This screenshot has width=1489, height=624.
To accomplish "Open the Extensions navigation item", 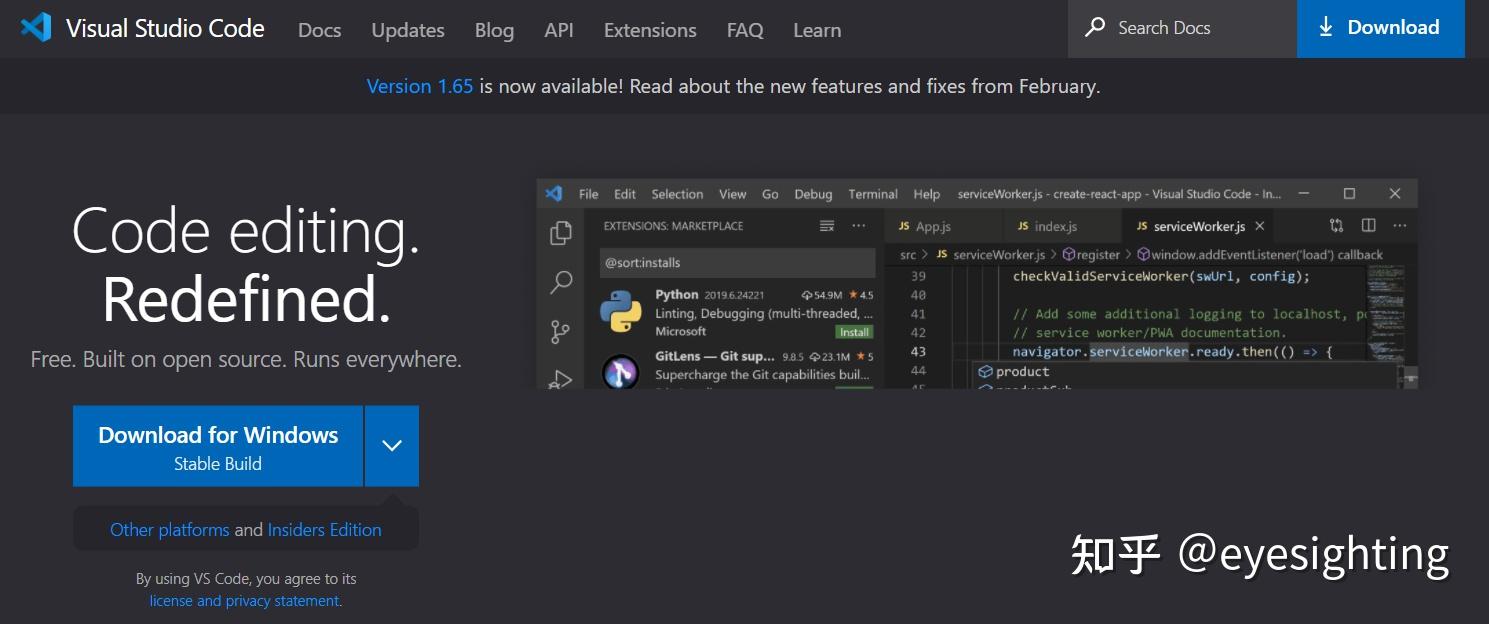I will click(x=650, y=30).
